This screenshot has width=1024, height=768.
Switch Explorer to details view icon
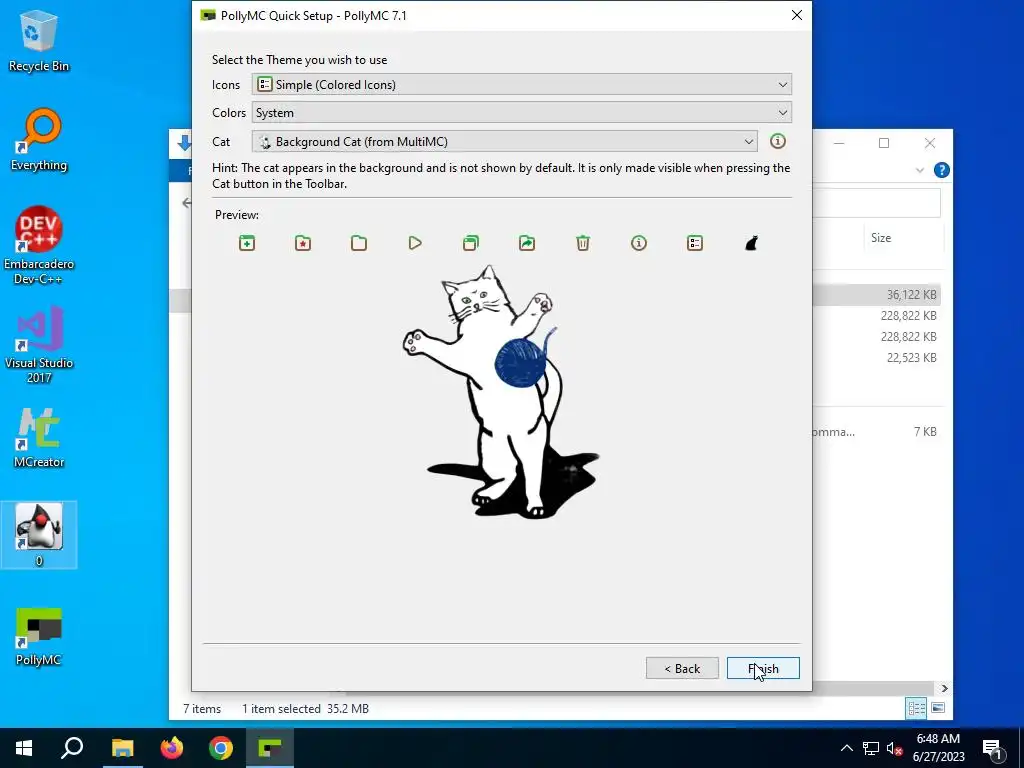pos(916,708)
